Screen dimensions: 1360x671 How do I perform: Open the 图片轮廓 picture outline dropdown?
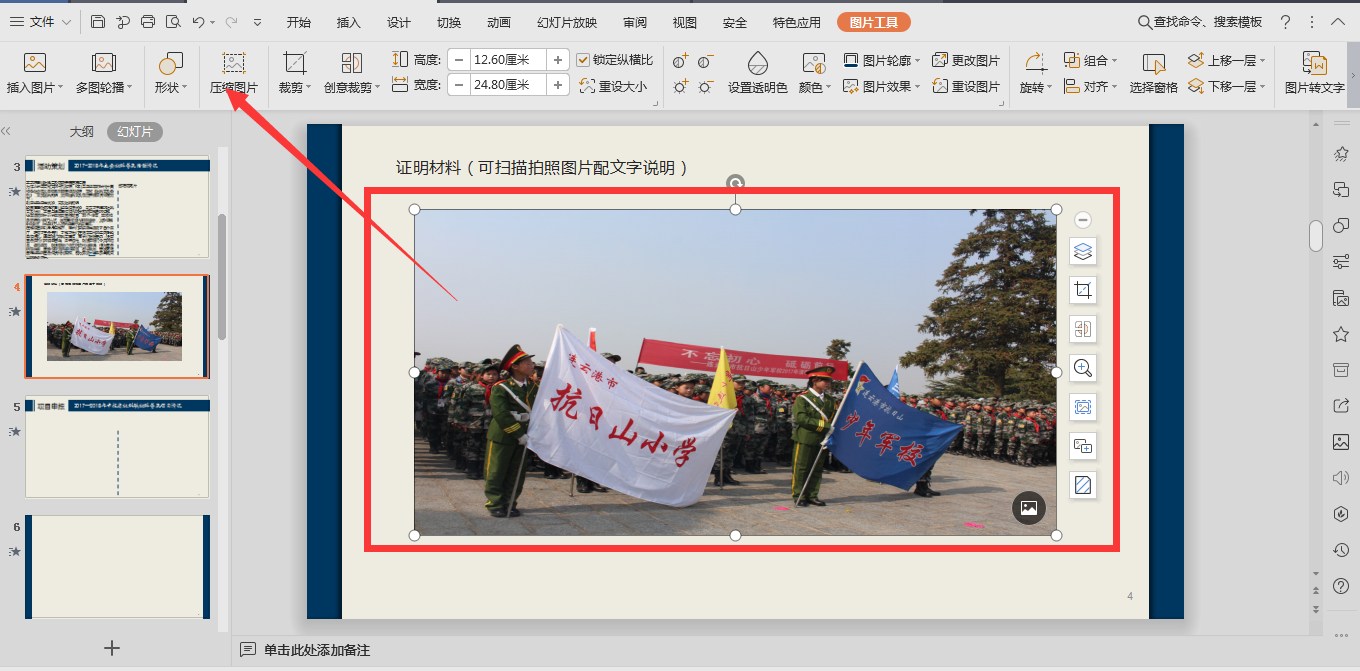click(x=878, y=60)
